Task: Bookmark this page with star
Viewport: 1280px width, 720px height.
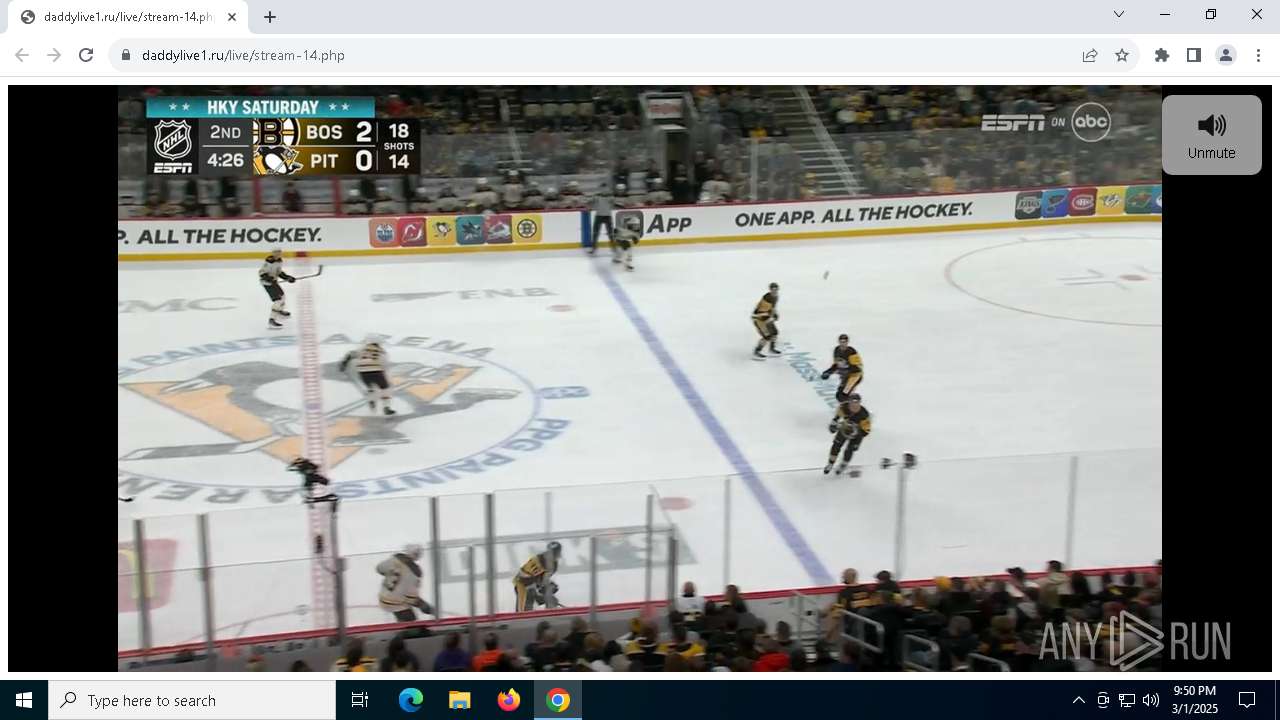Action: tap(1122, 55)
